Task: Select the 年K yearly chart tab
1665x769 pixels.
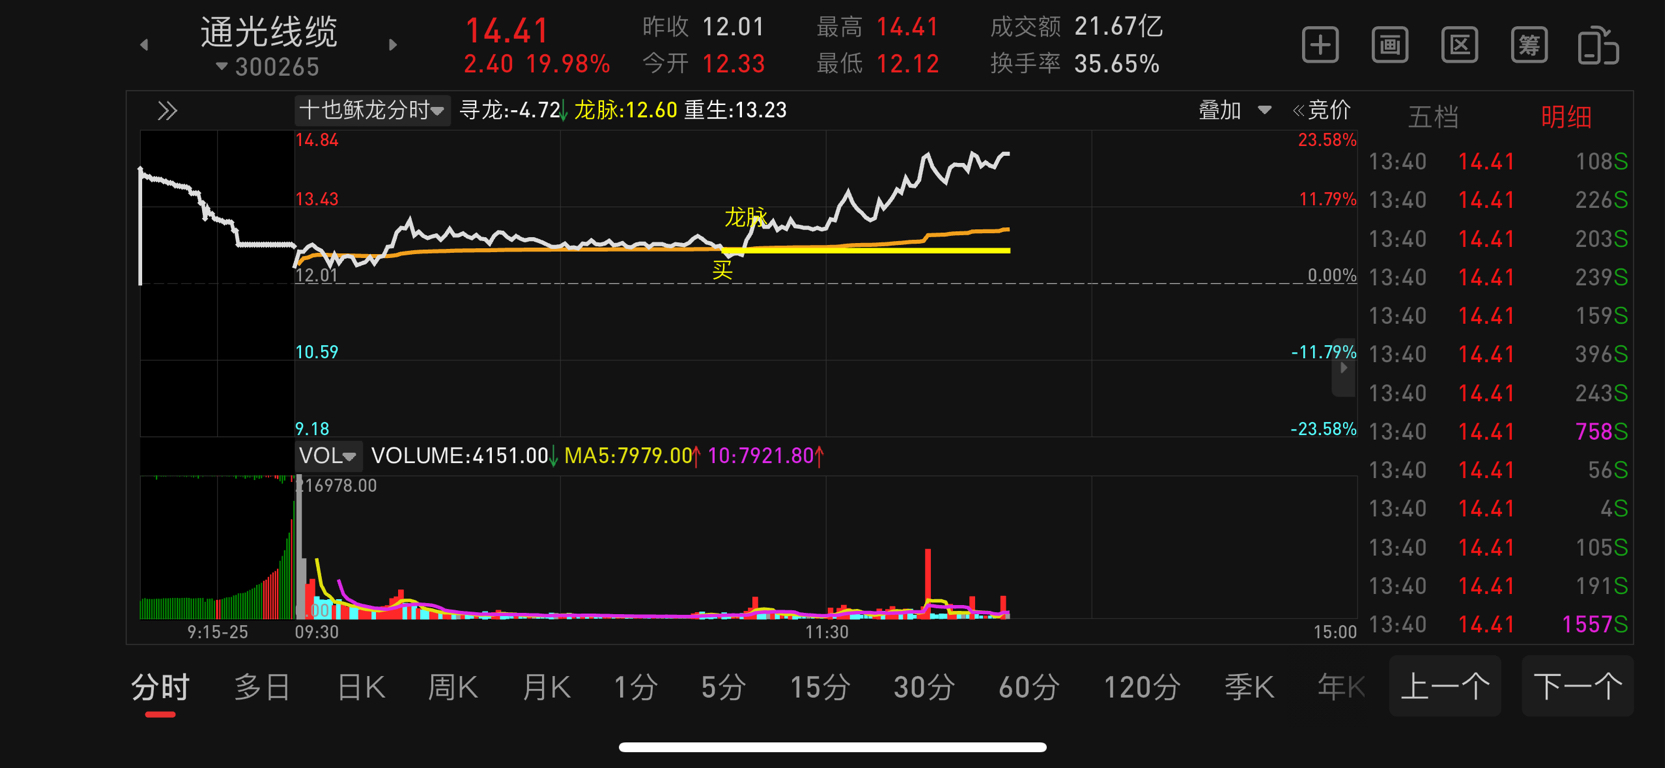Action: pos(1341,687)
